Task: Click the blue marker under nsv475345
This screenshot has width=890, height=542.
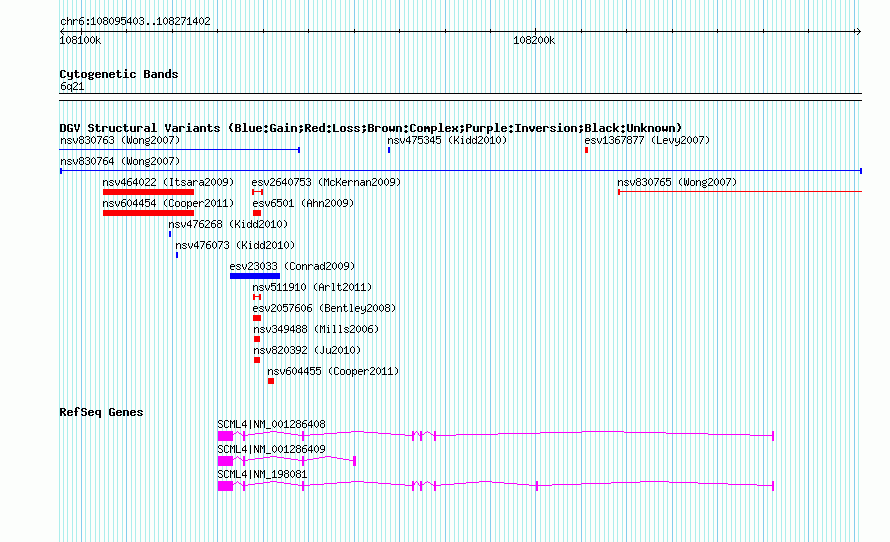Action: coord(389,150)
